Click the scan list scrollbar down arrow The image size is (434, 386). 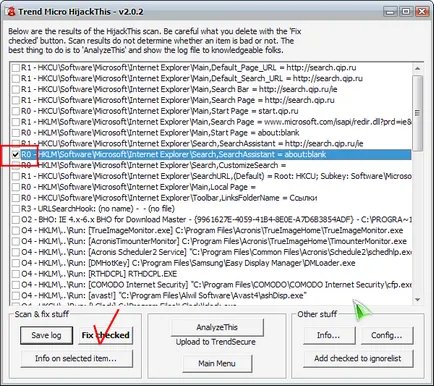pyautogui.click(x=417, y=300)
